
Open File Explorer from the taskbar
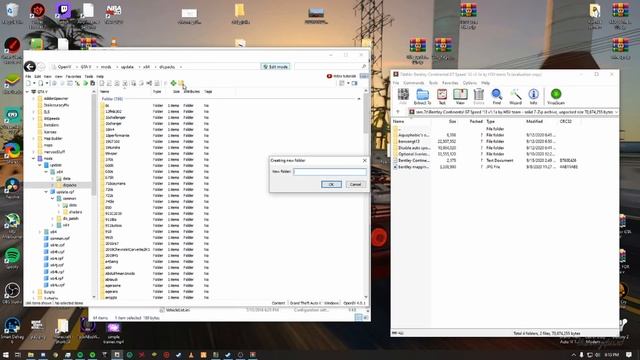[x=31, y=355]
